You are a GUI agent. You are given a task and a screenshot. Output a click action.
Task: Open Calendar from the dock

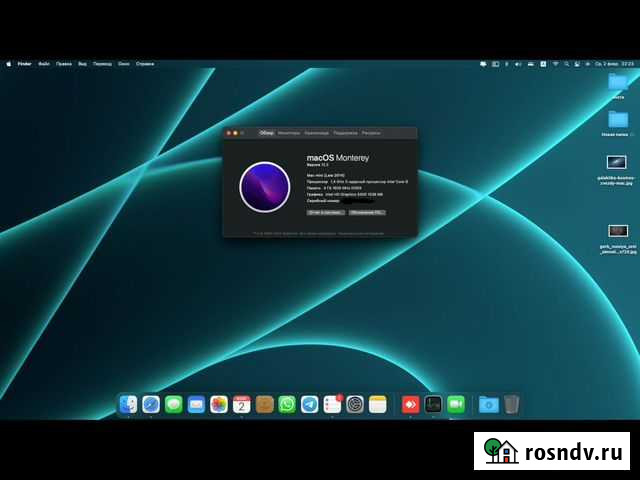[x=242, y=404]
